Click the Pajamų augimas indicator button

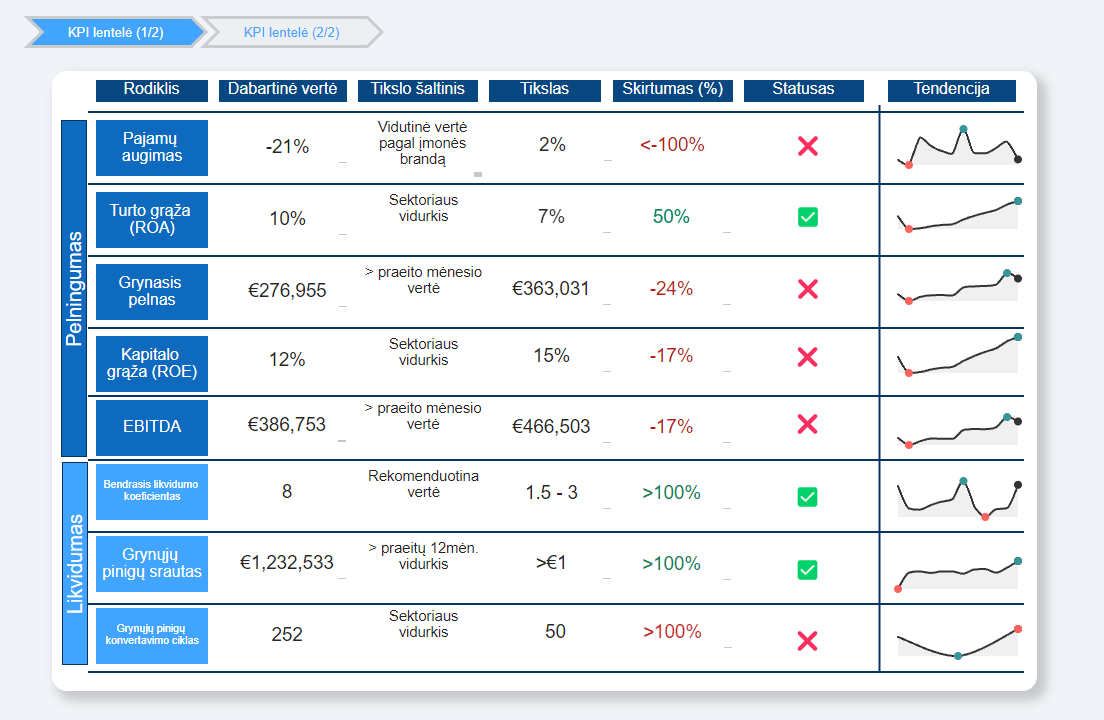pyautogui.click(x=152, y=148)
